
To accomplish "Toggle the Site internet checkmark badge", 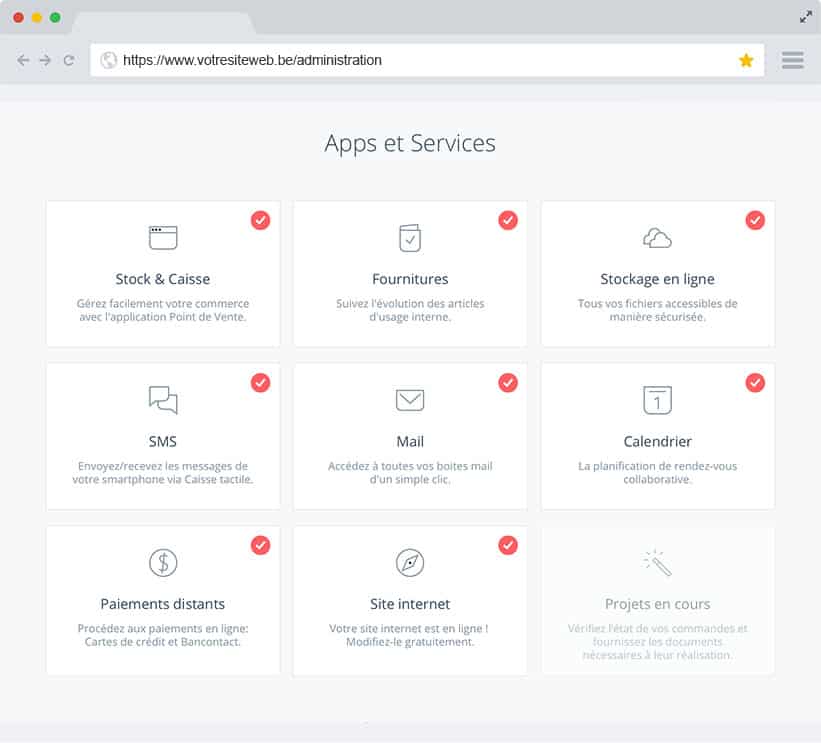I will (x=508, y=545).
